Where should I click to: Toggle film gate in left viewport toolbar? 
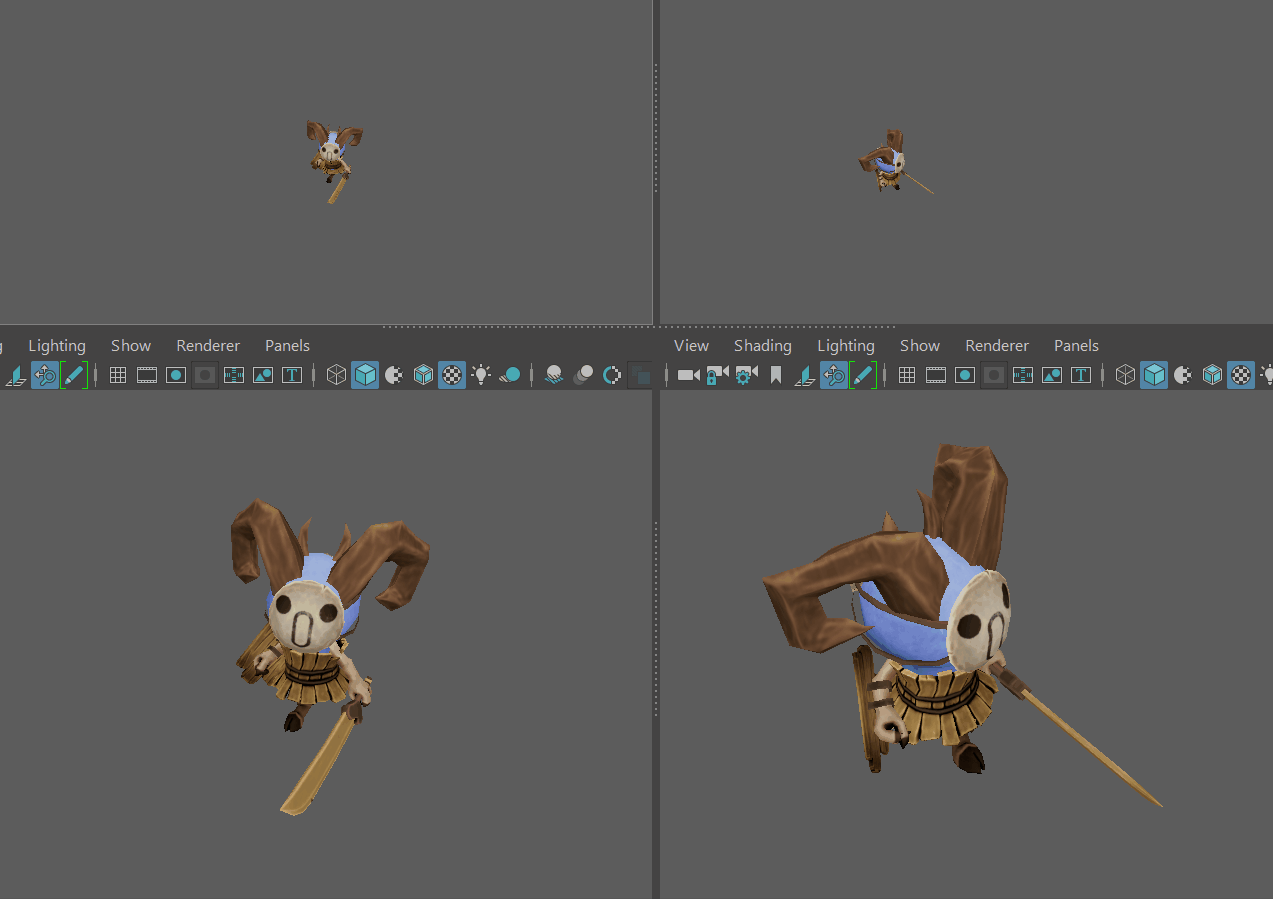coord(147,376)
